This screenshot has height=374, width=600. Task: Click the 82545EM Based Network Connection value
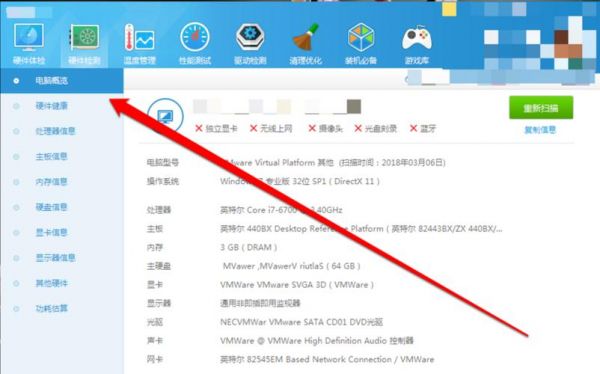point(327,359)
